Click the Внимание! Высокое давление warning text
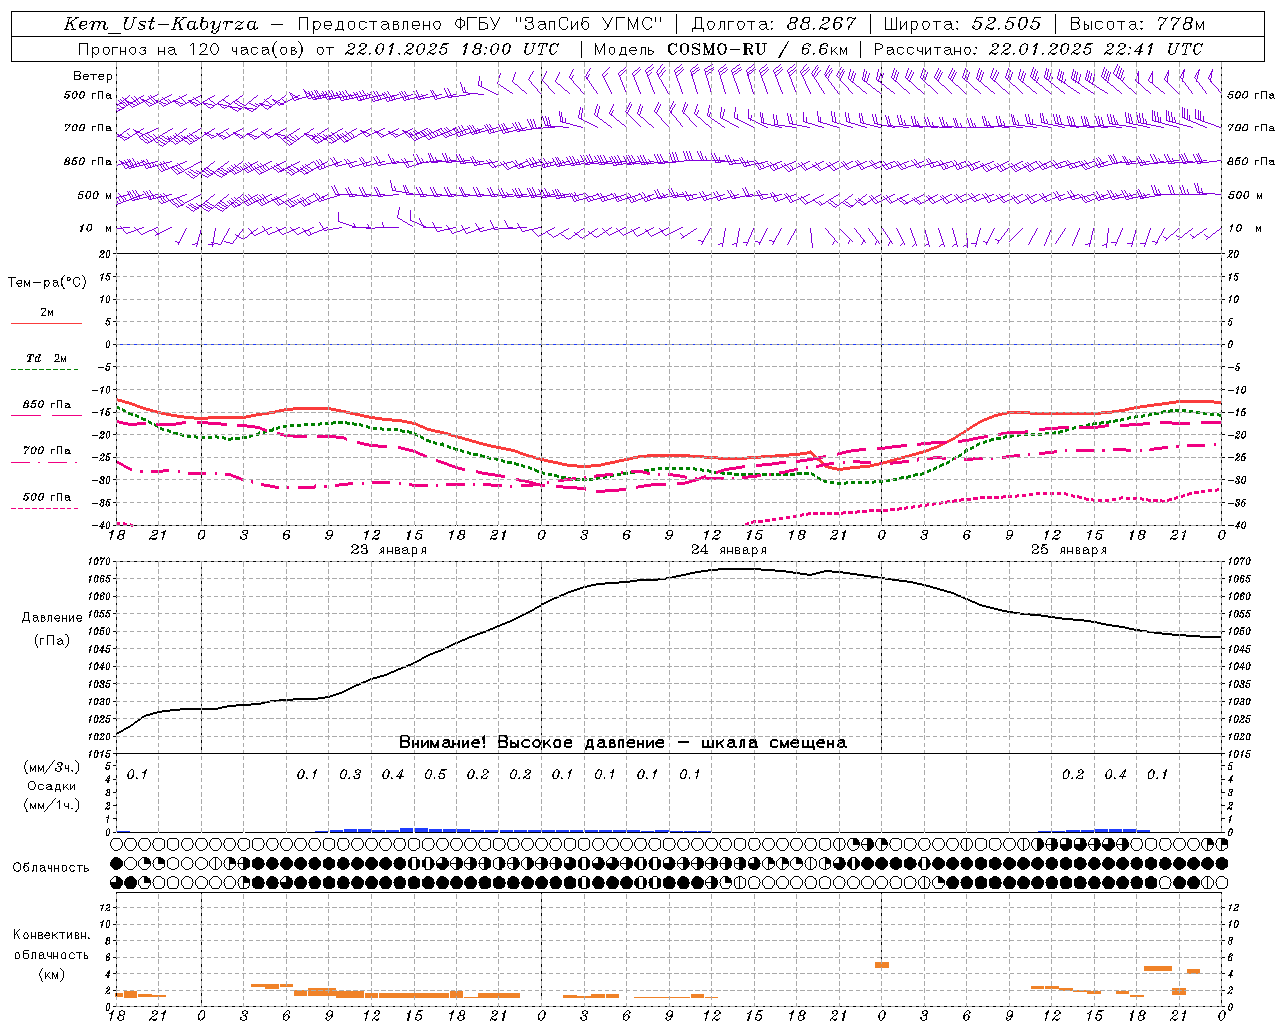This screenshot has width=1280, height=1024. [623, 743]
